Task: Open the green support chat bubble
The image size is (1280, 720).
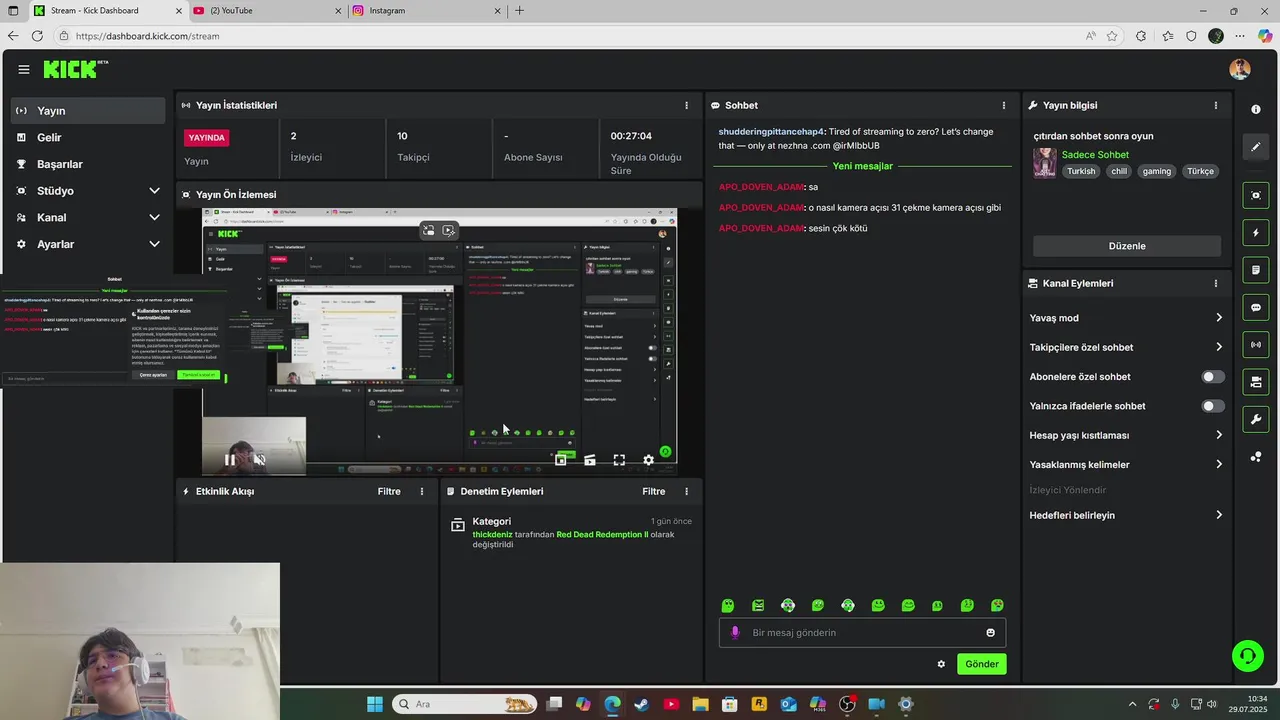Action: pyautogui.click(x=1247, y=656)
